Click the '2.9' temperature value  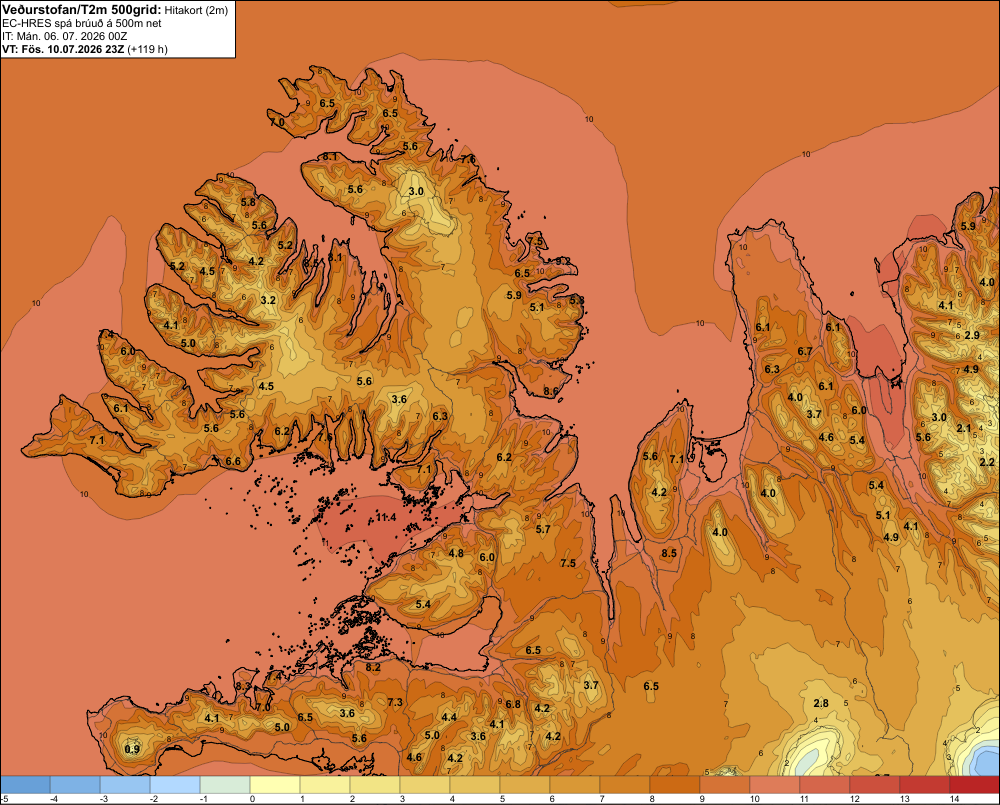tap(972, 336)
